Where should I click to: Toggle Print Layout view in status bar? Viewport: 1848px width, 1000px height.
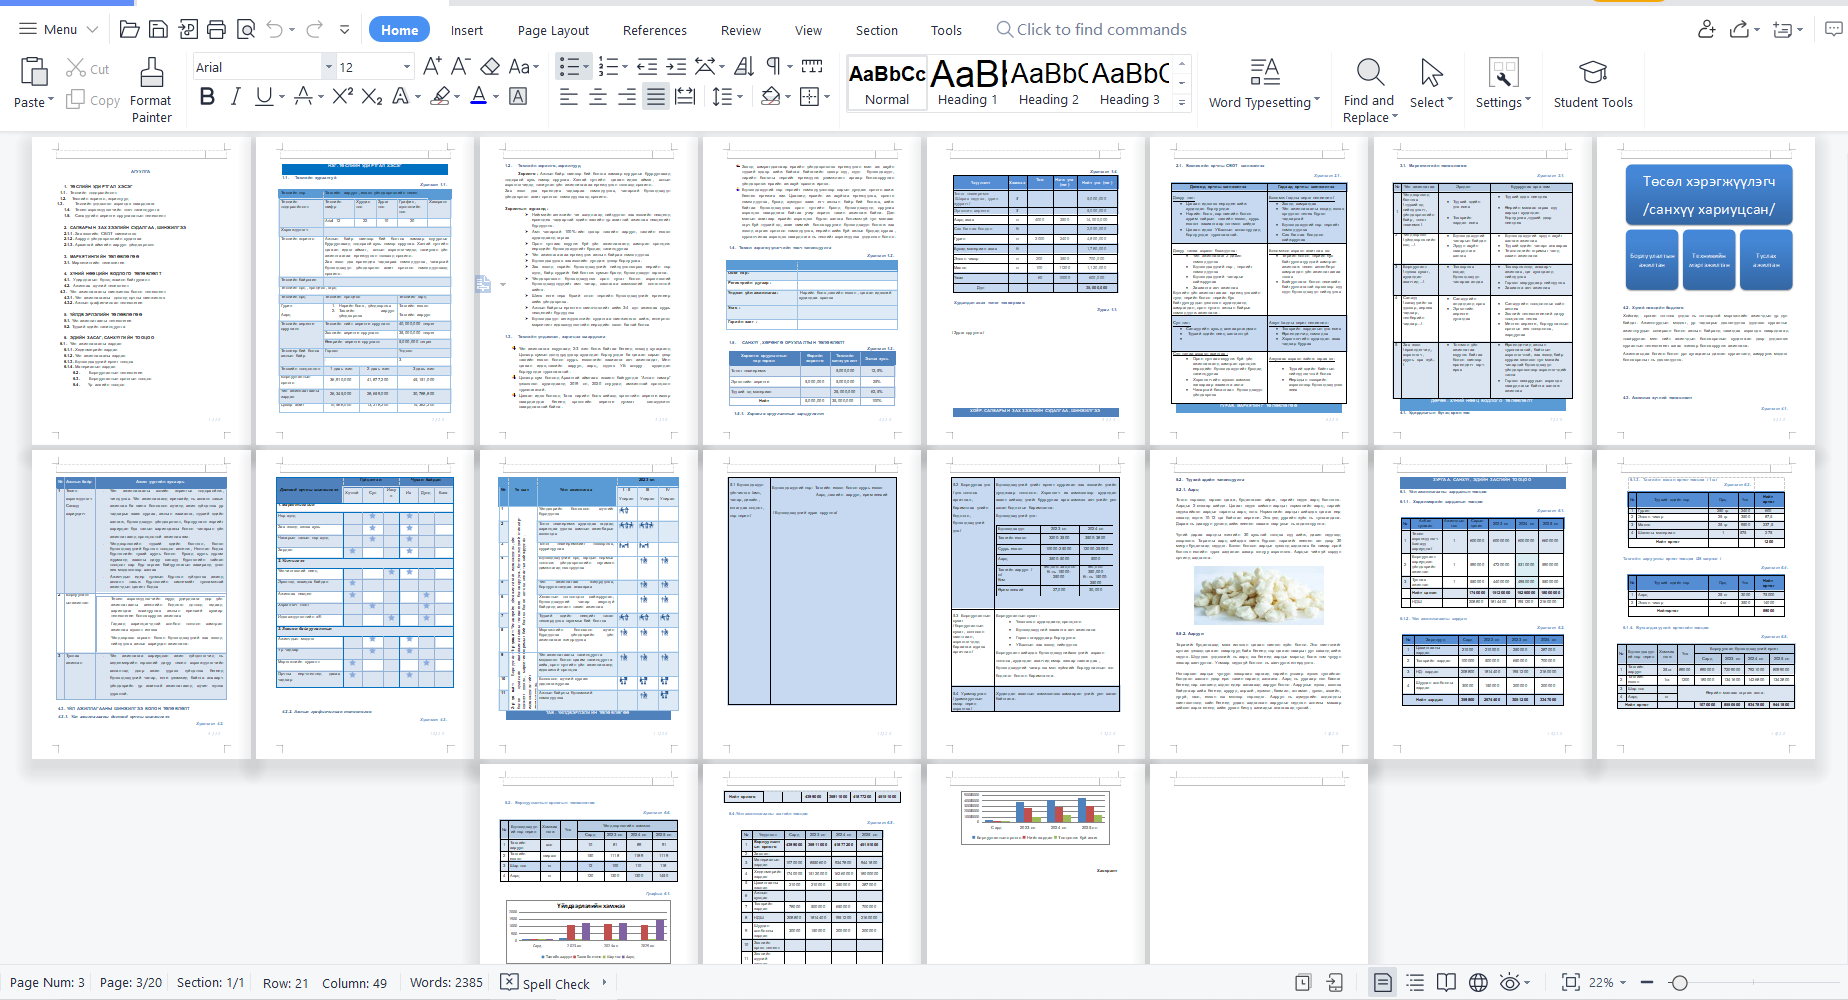1383,982
